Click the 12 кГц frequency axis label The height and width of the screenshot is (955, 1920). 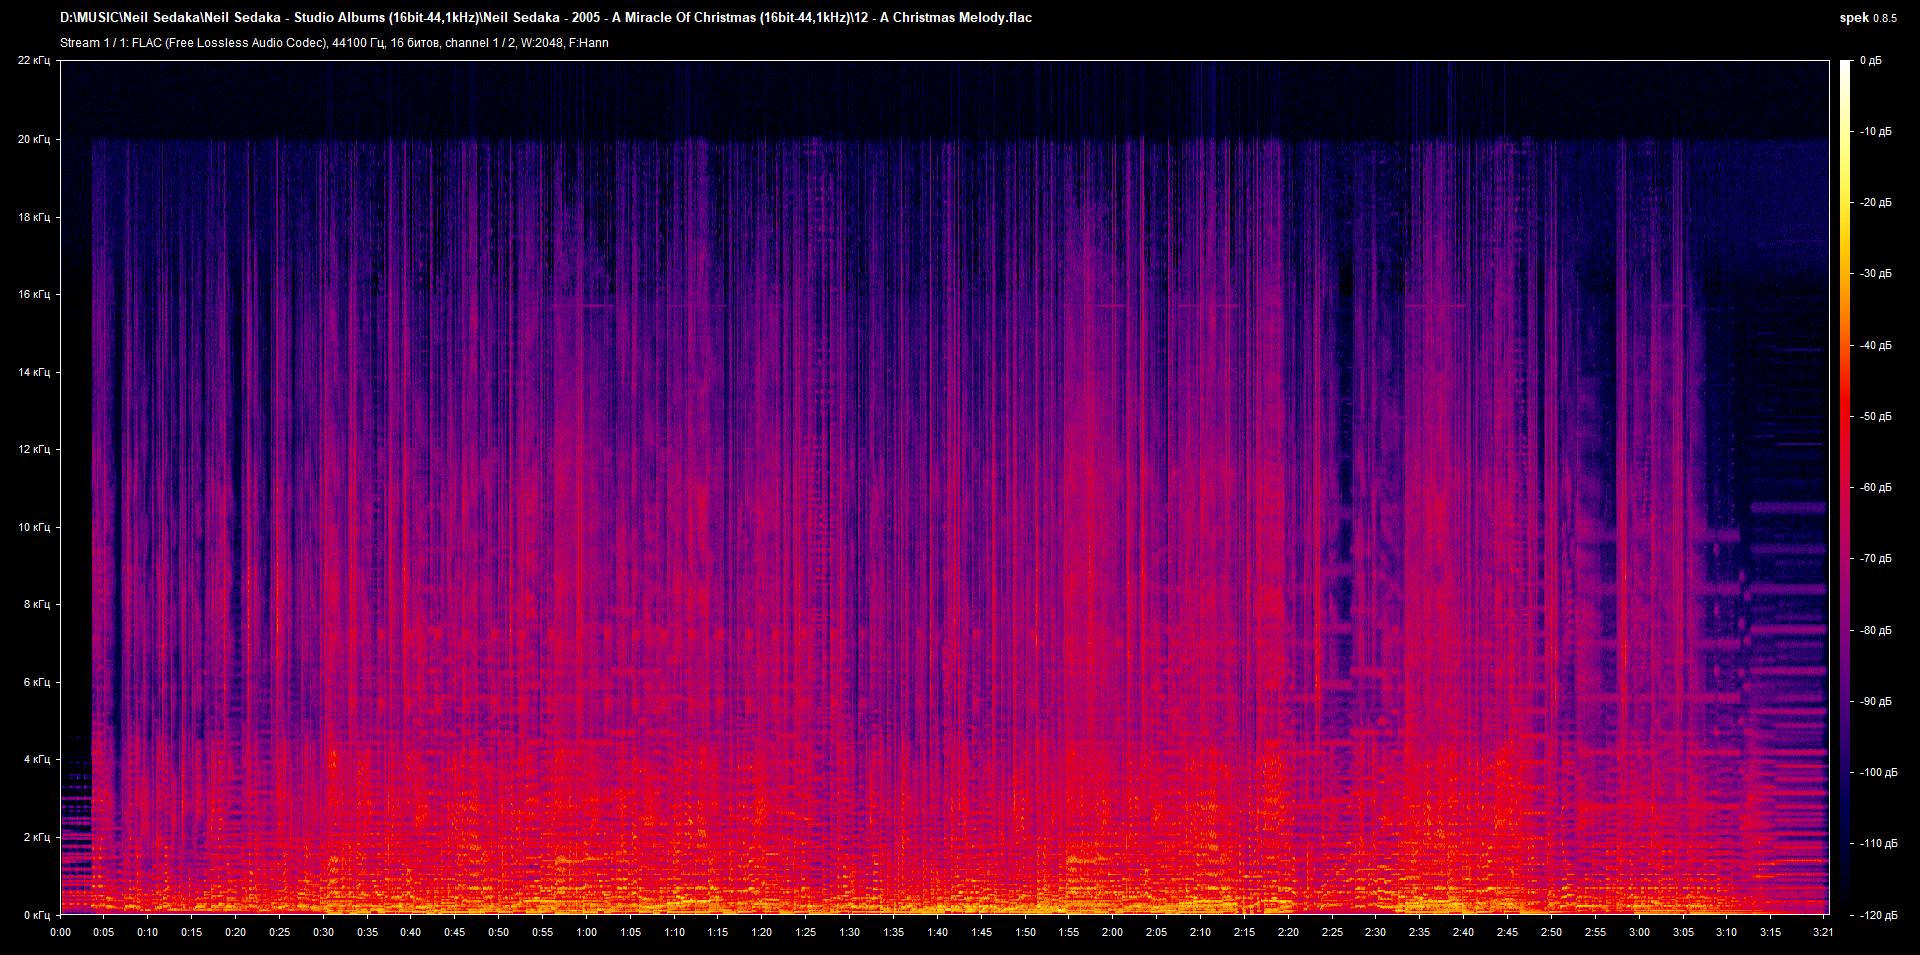coord(34,449)
